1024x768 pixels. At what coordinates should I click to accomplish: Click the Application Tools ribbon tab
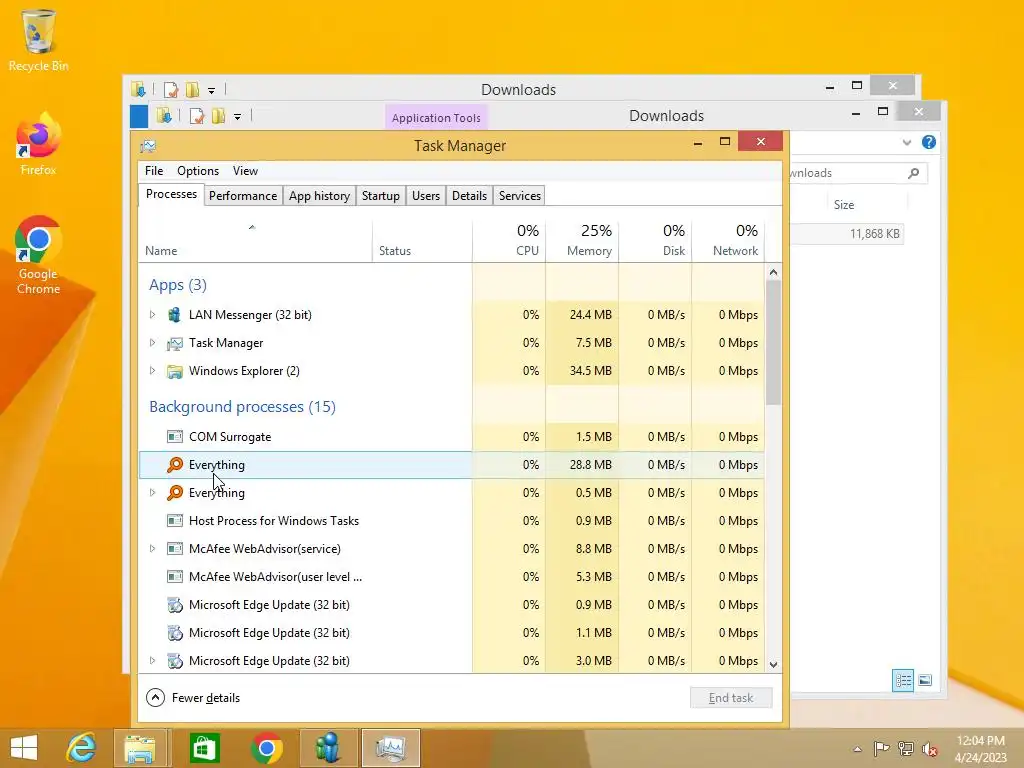(436, 118)
